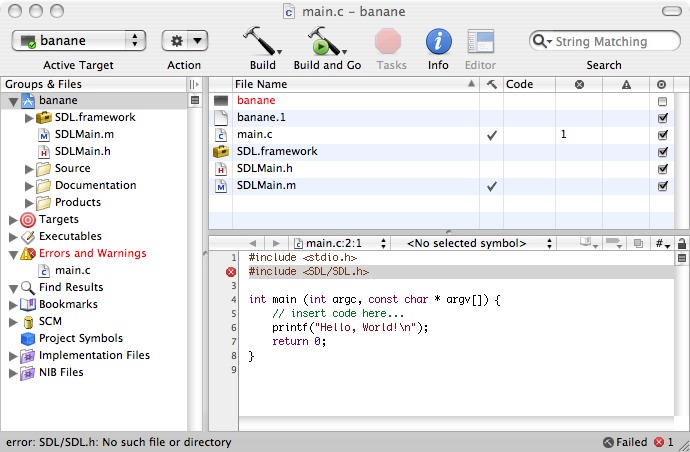Expand the Source folder

(x=29, y=169)
